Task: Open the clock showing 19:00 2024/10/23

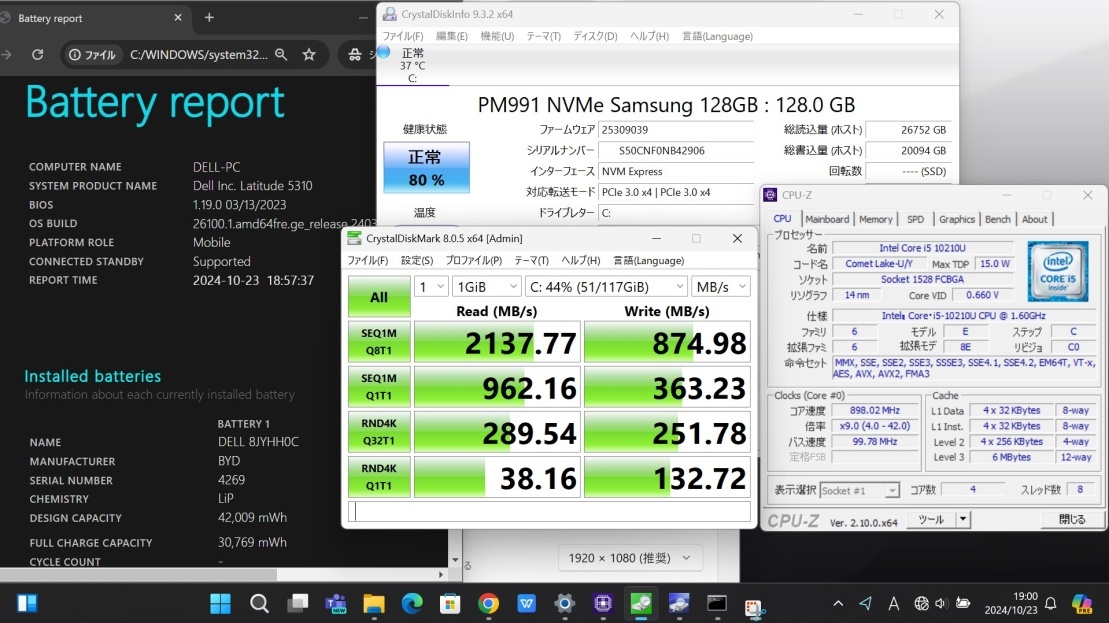Action: click(1011, 603)
